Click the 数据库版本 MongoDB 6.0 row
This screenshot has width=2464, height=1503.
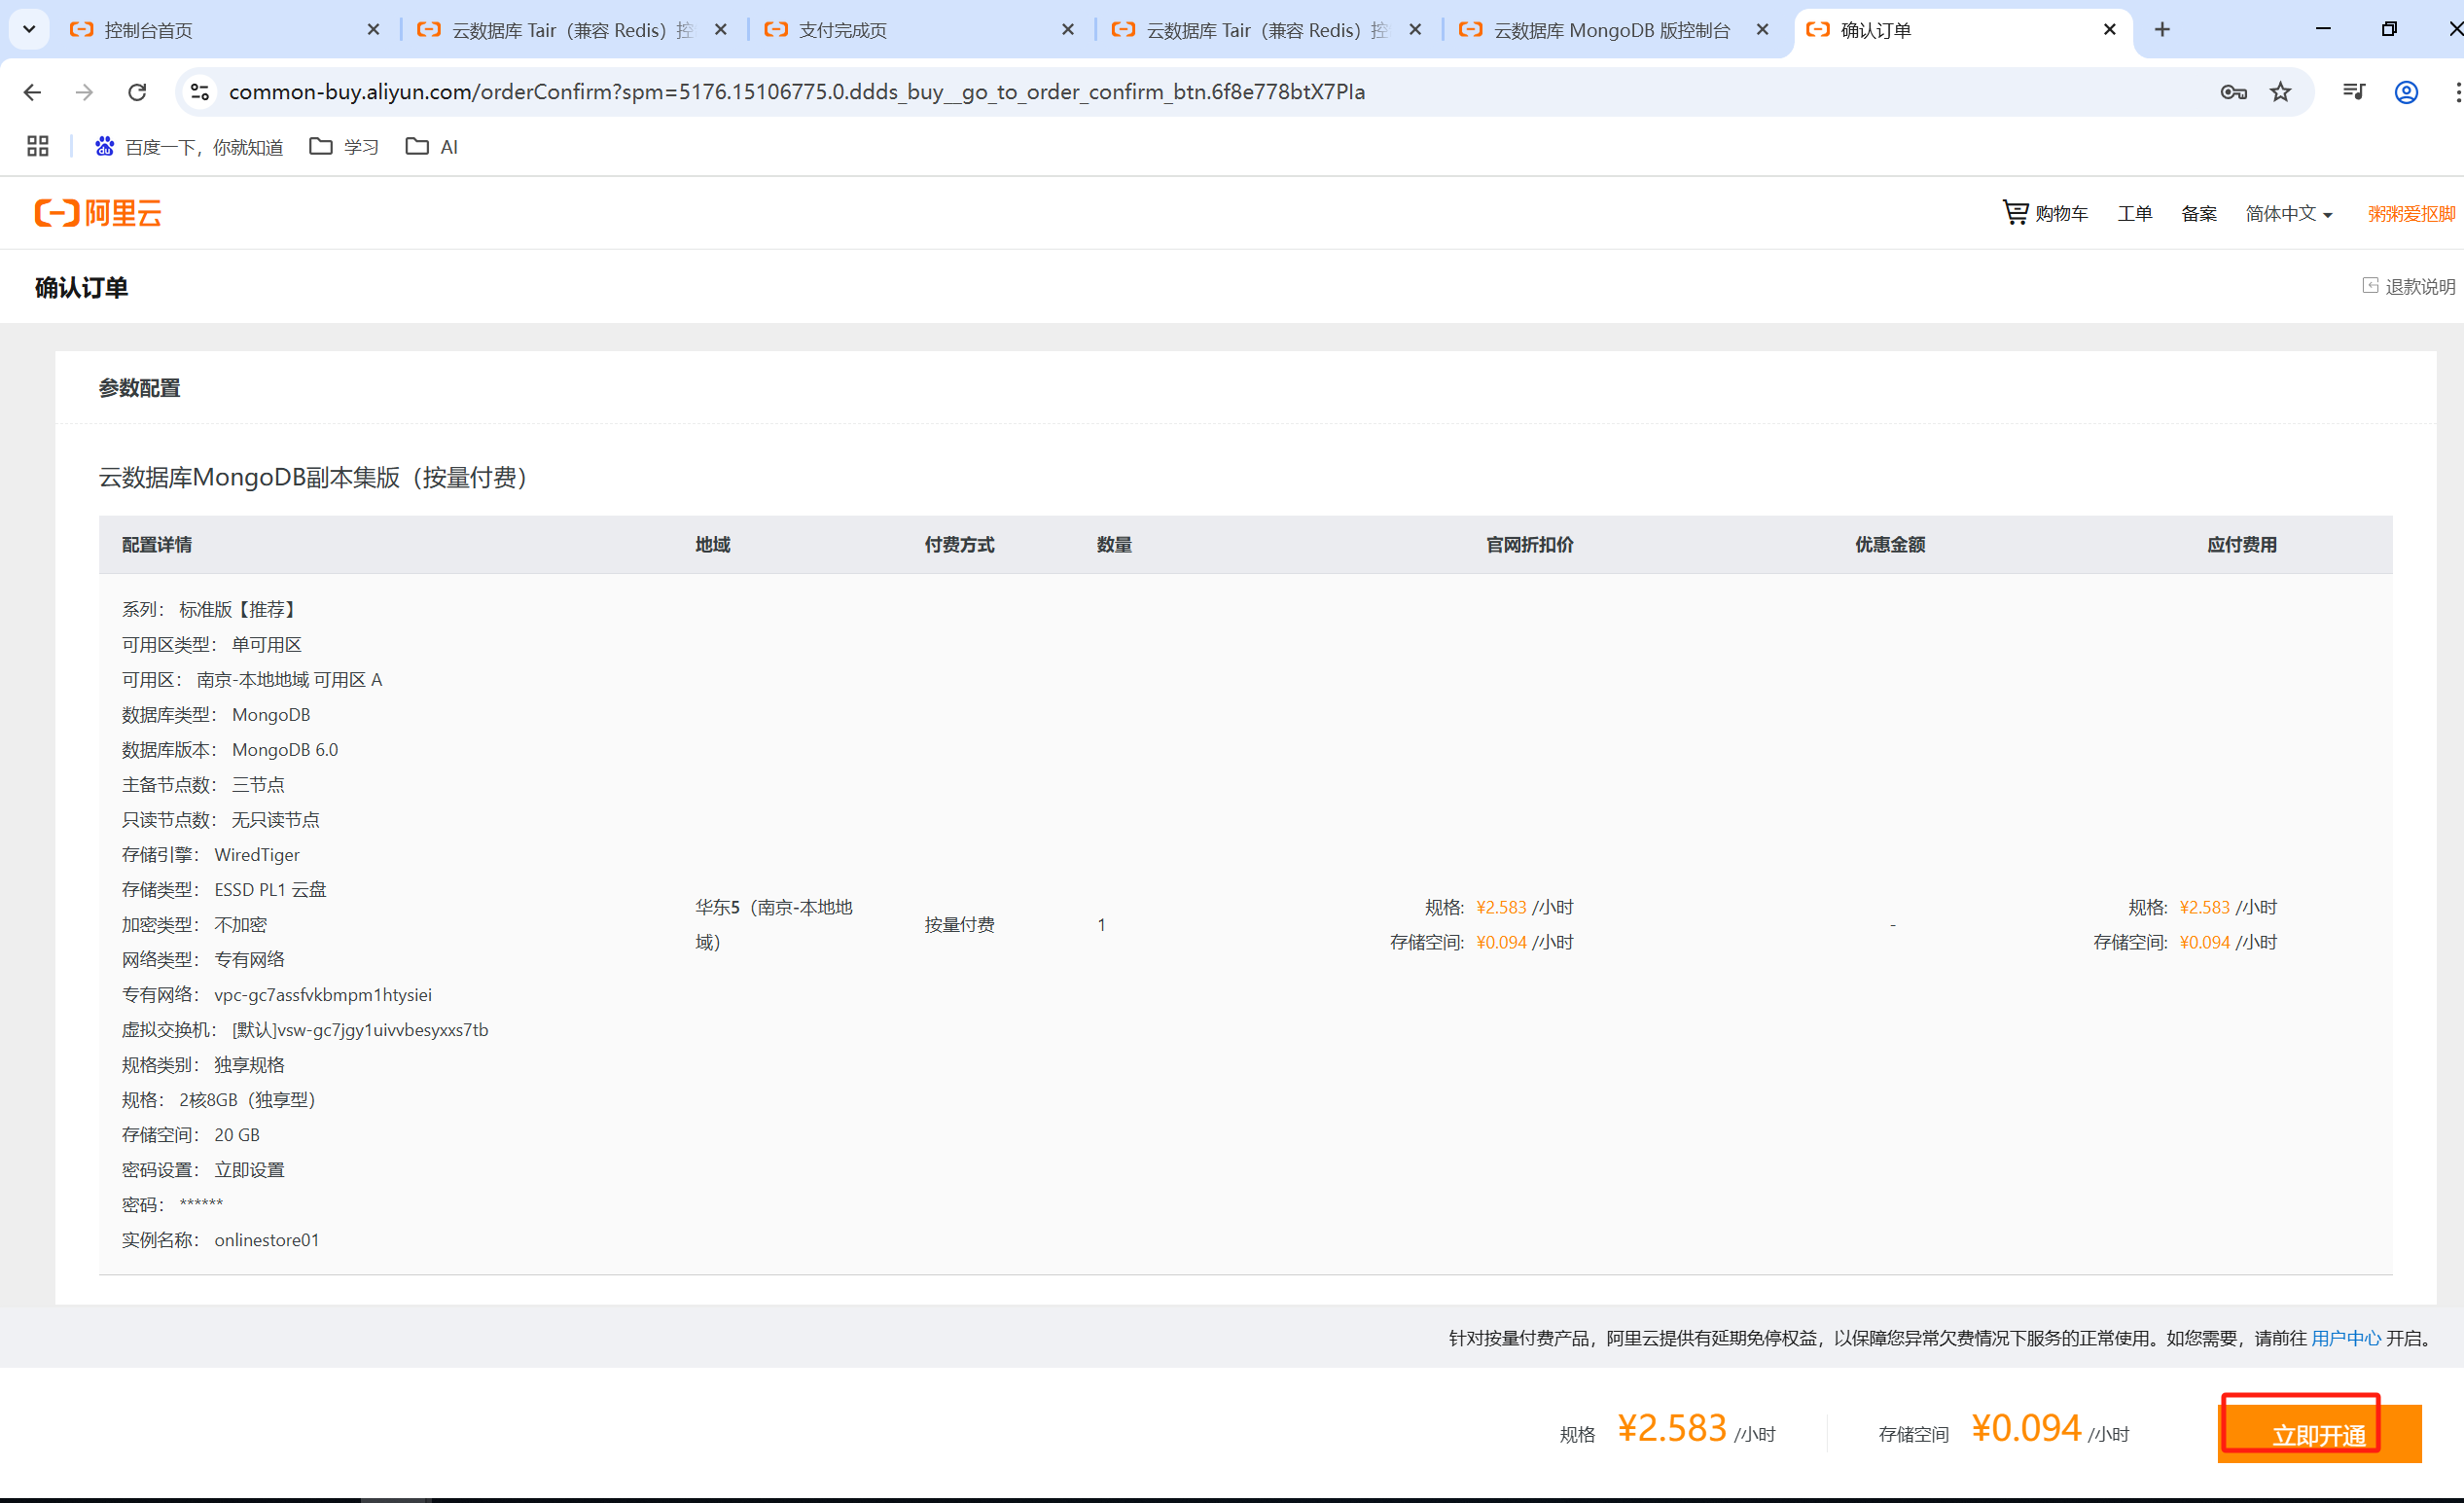pos(230,750)
